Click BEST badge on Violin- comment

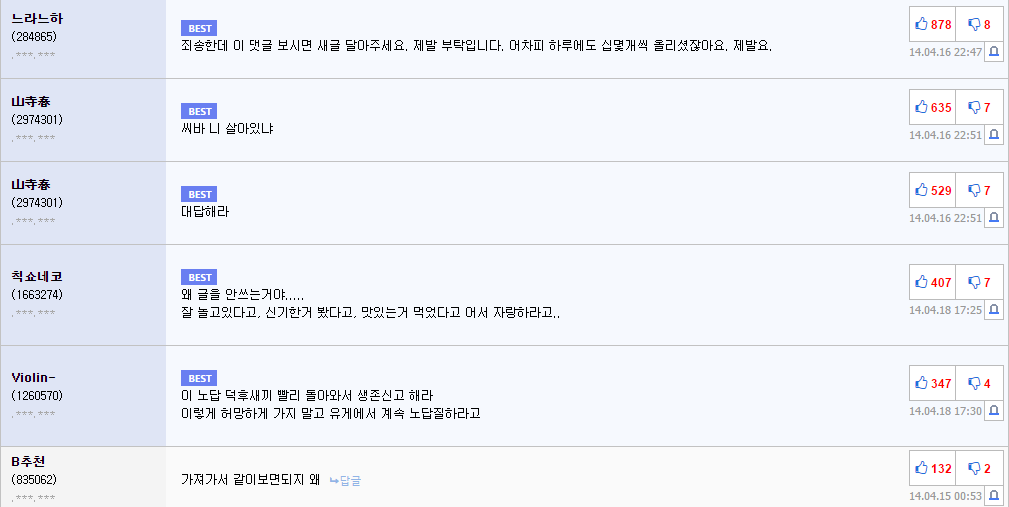point(199,378)
